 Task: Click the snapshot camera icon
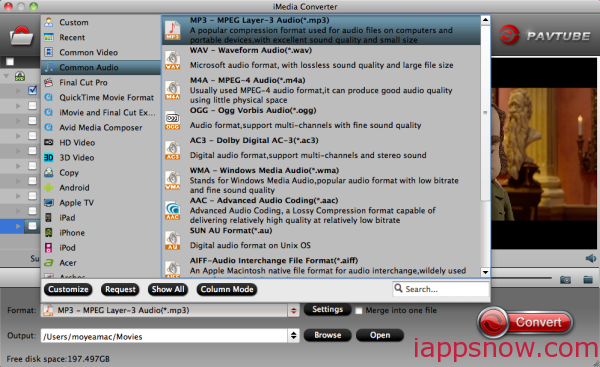pyautogui.click(x=565, y=280)
